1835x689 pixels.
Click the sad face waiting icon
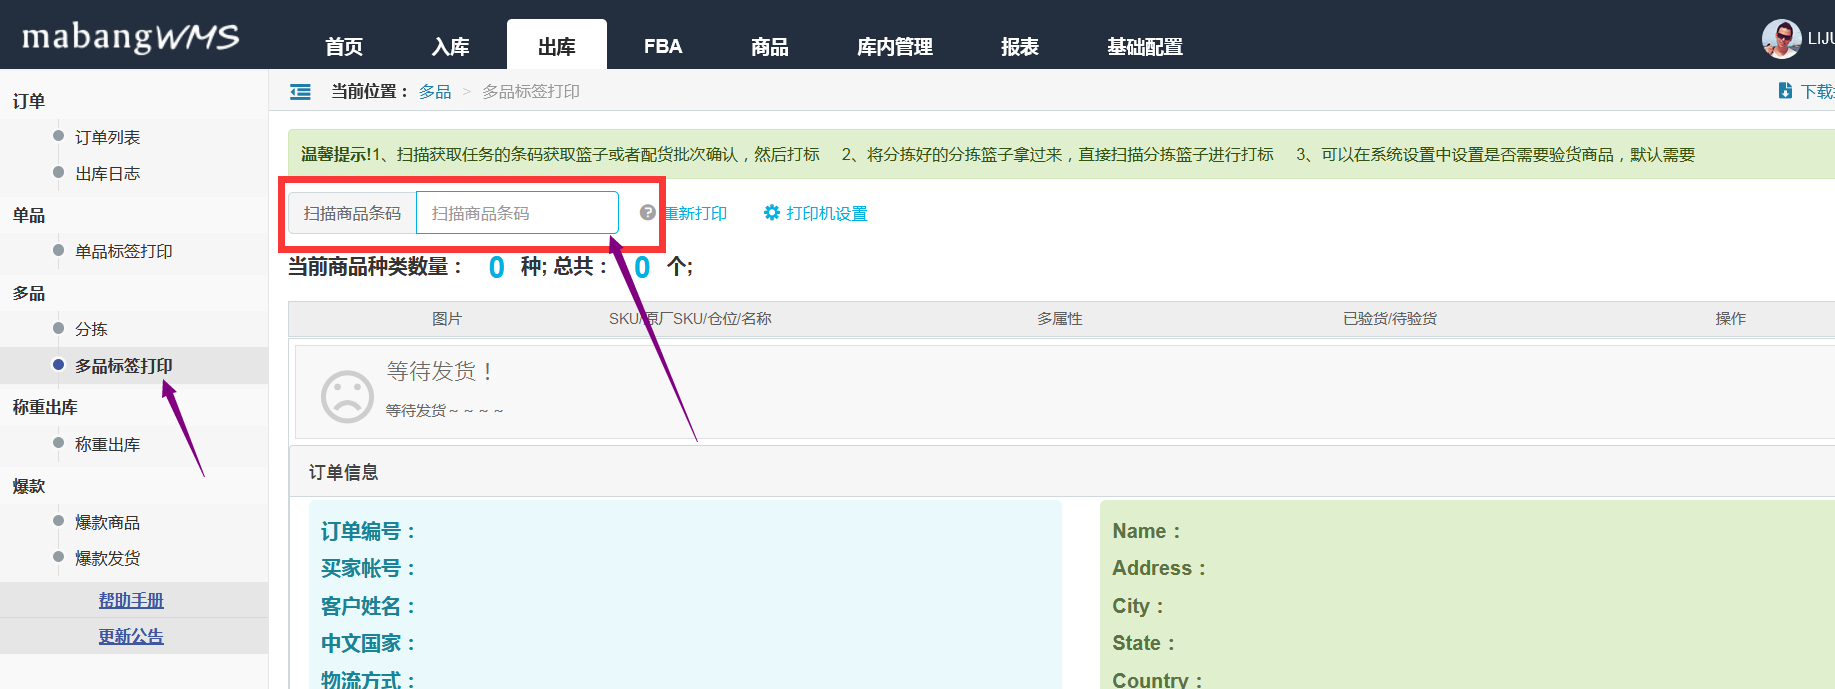[347, 397]
